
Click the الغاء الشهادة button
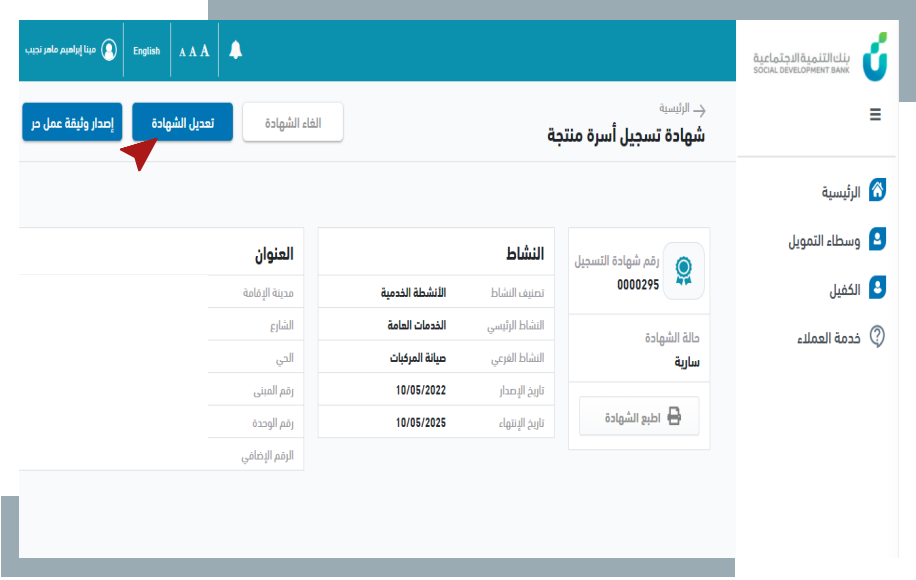click(293, 122)
